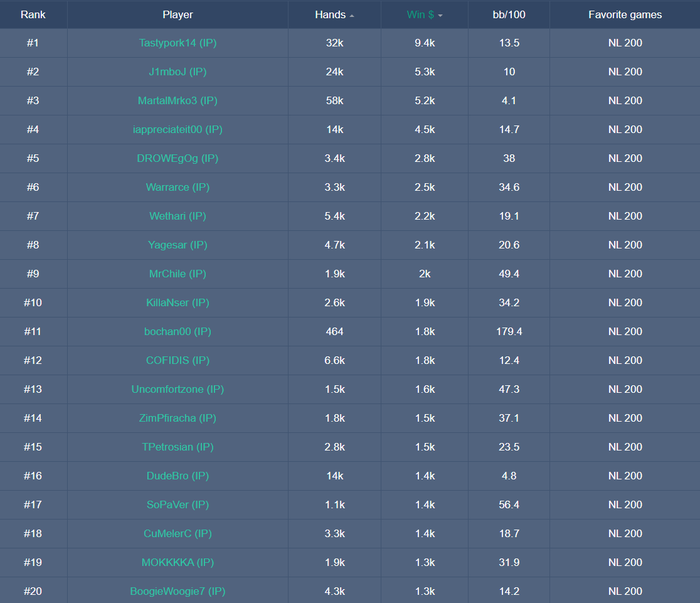Click the Favorite games column header

tap(625, 15)
